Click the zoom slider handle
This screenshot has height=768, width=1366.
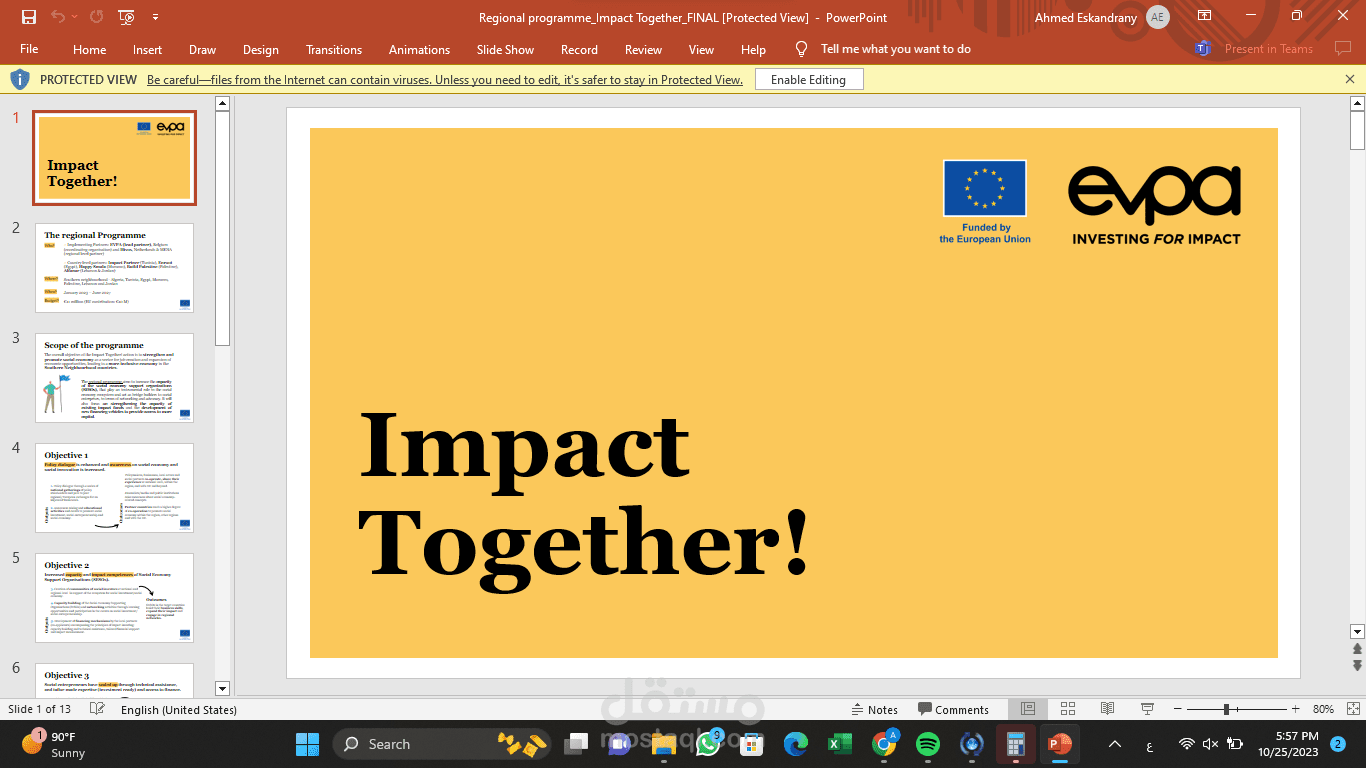coord(1226,709)
